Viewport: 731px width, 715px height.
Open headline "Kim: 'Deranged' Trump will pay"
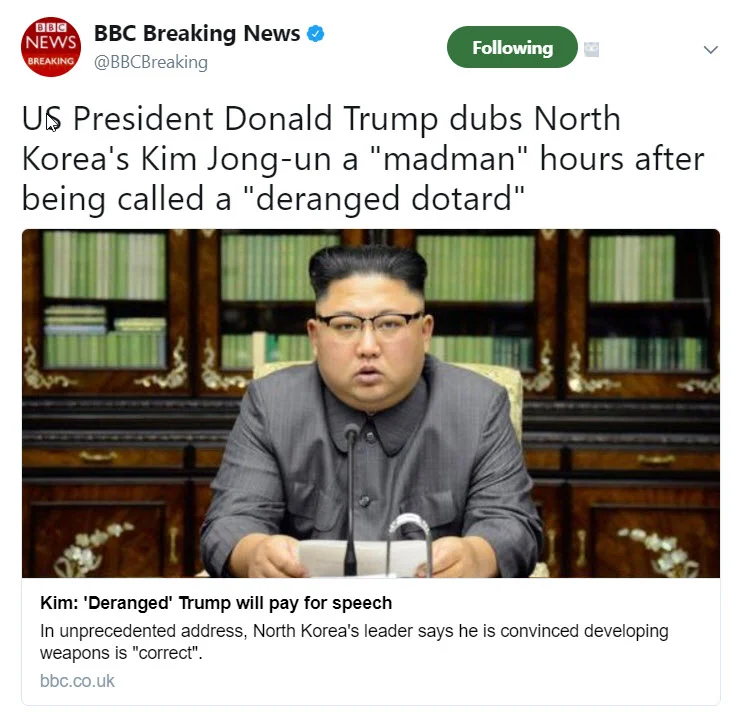[x=216, y=603]
